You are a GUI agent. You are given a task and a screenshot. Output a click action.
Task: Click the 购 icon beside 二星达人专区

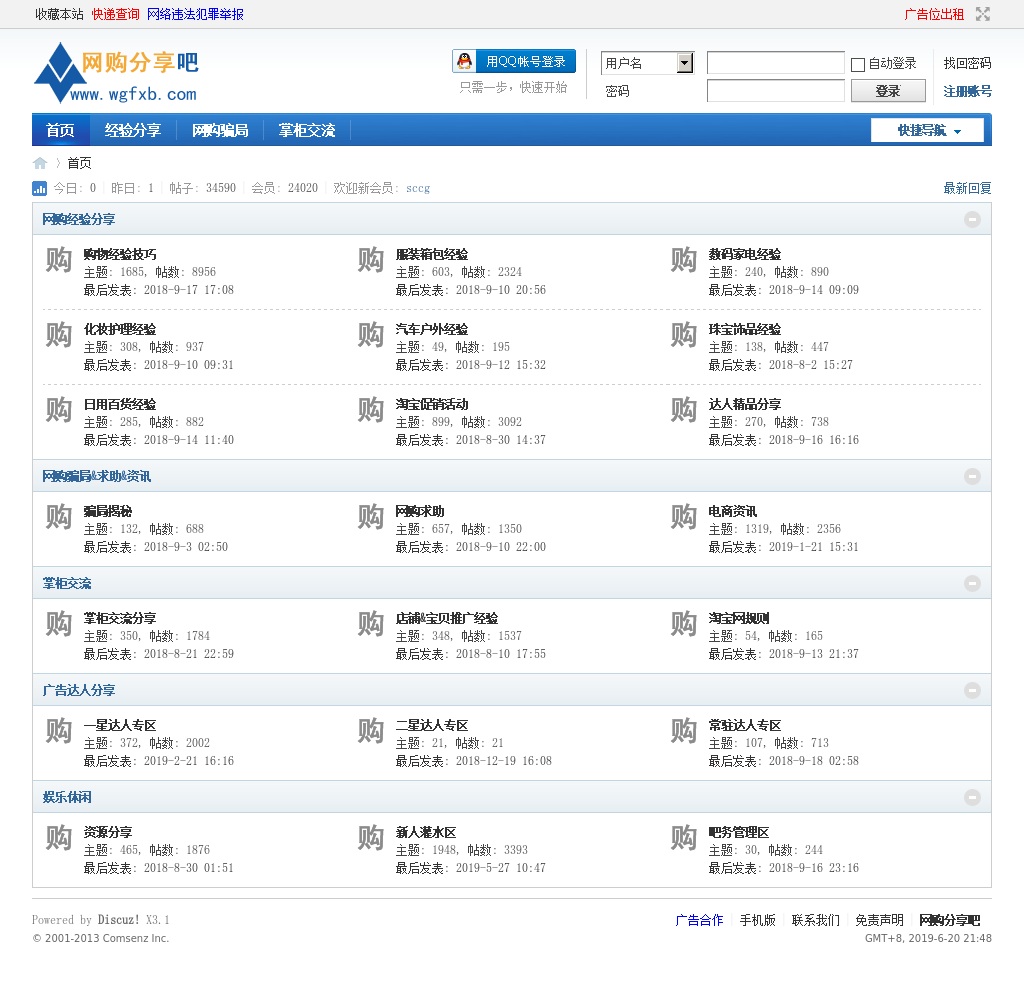(x=371, y=732)
